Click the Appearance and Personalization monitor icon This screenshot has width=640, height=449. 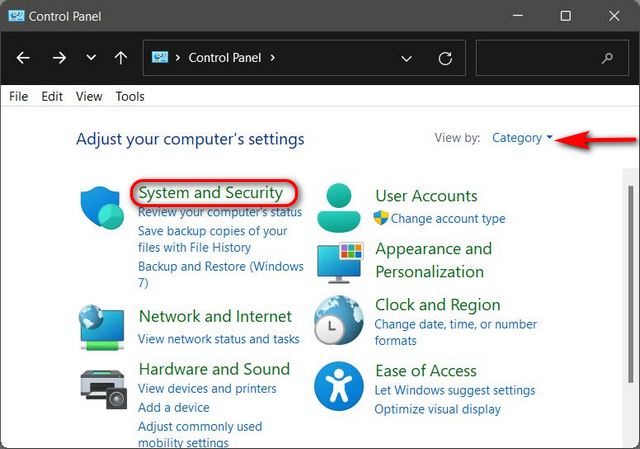pyautogui.click(x=340, y=261)
